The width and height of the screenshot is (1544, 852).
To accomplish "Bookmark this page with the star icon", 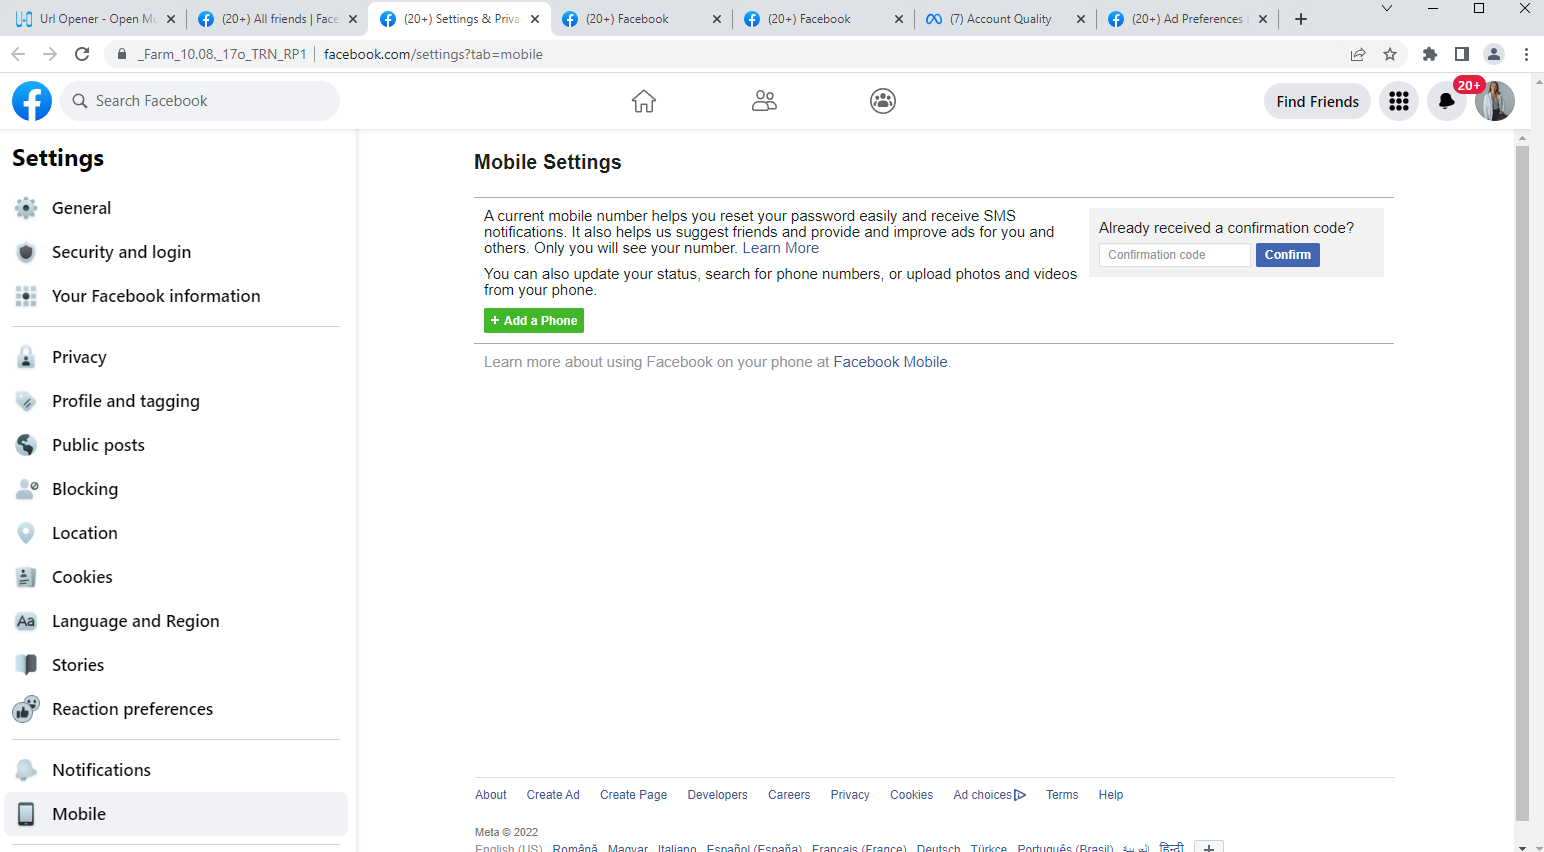I will [1390, 54].
